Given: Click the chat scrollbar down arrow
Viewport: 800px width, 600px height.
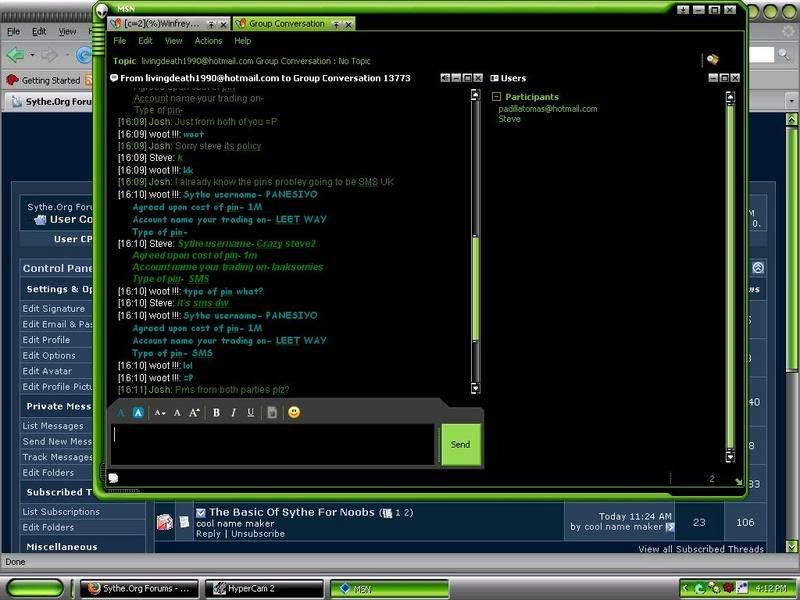Looking at the screenshot, I should pos(476,388).
